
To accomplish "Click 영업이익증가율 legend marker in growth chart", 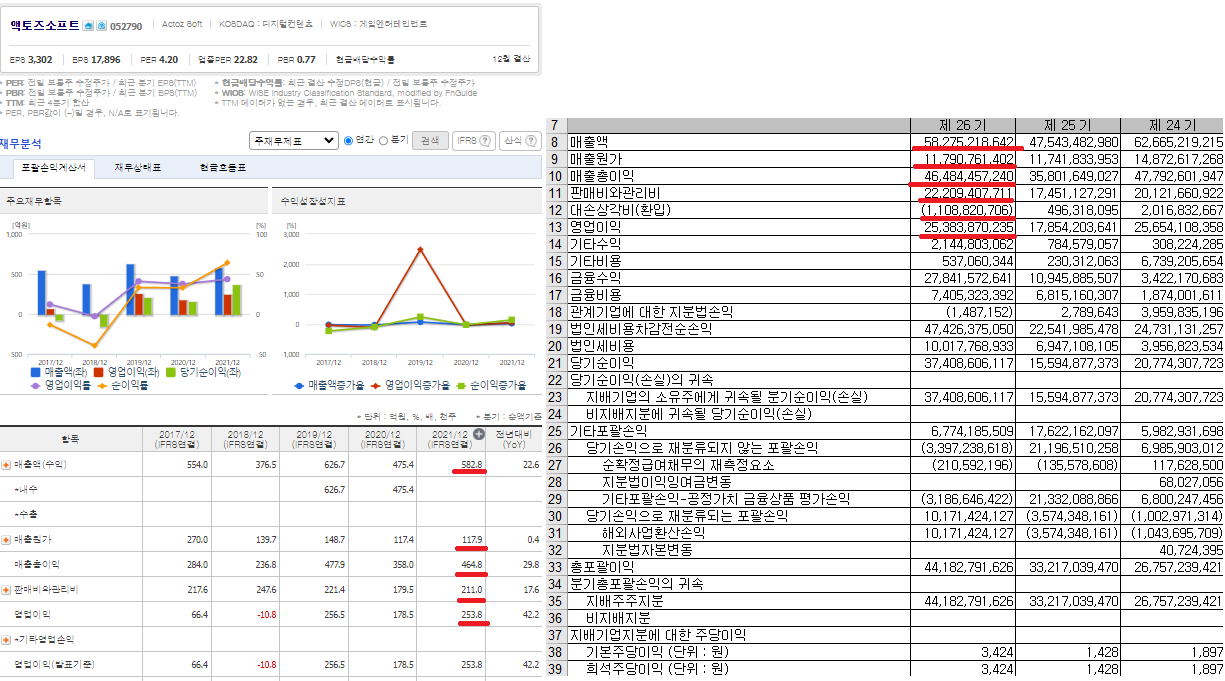I will click(376, 385).
